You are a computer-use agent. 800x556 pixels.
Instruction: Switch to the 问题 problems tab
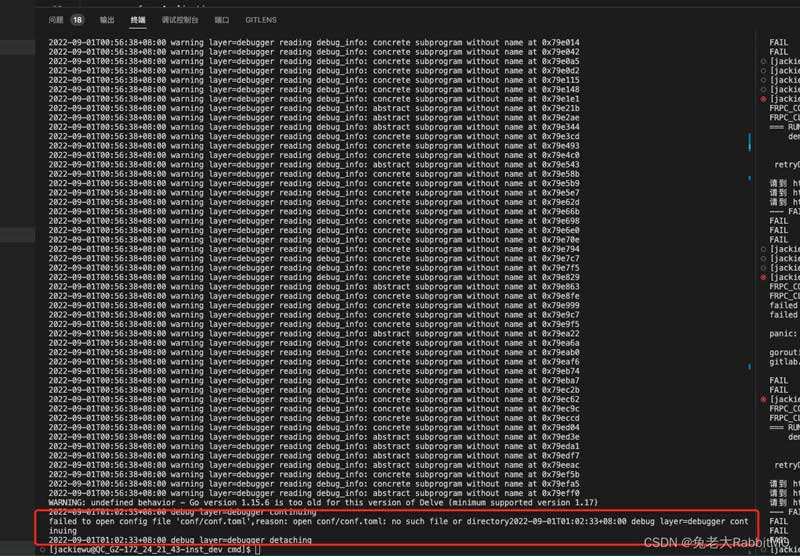tap(56, 19)
